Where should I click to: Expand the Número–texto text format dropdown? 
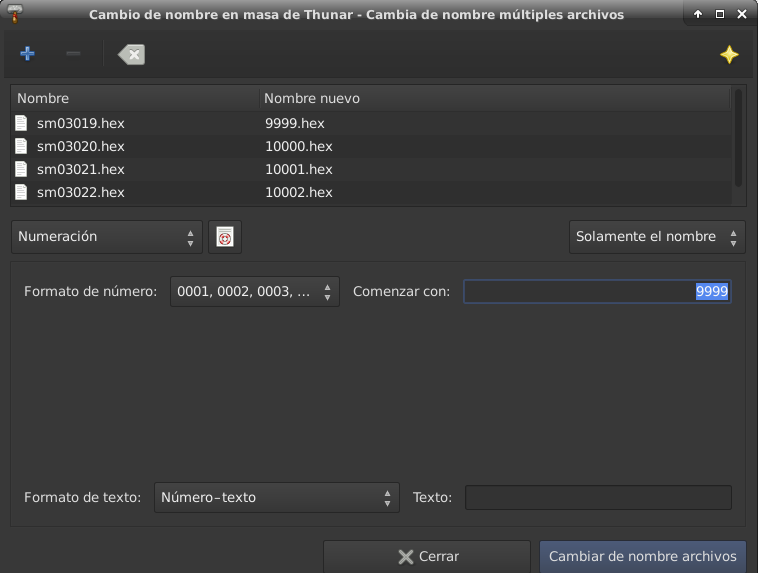[276, 498]
